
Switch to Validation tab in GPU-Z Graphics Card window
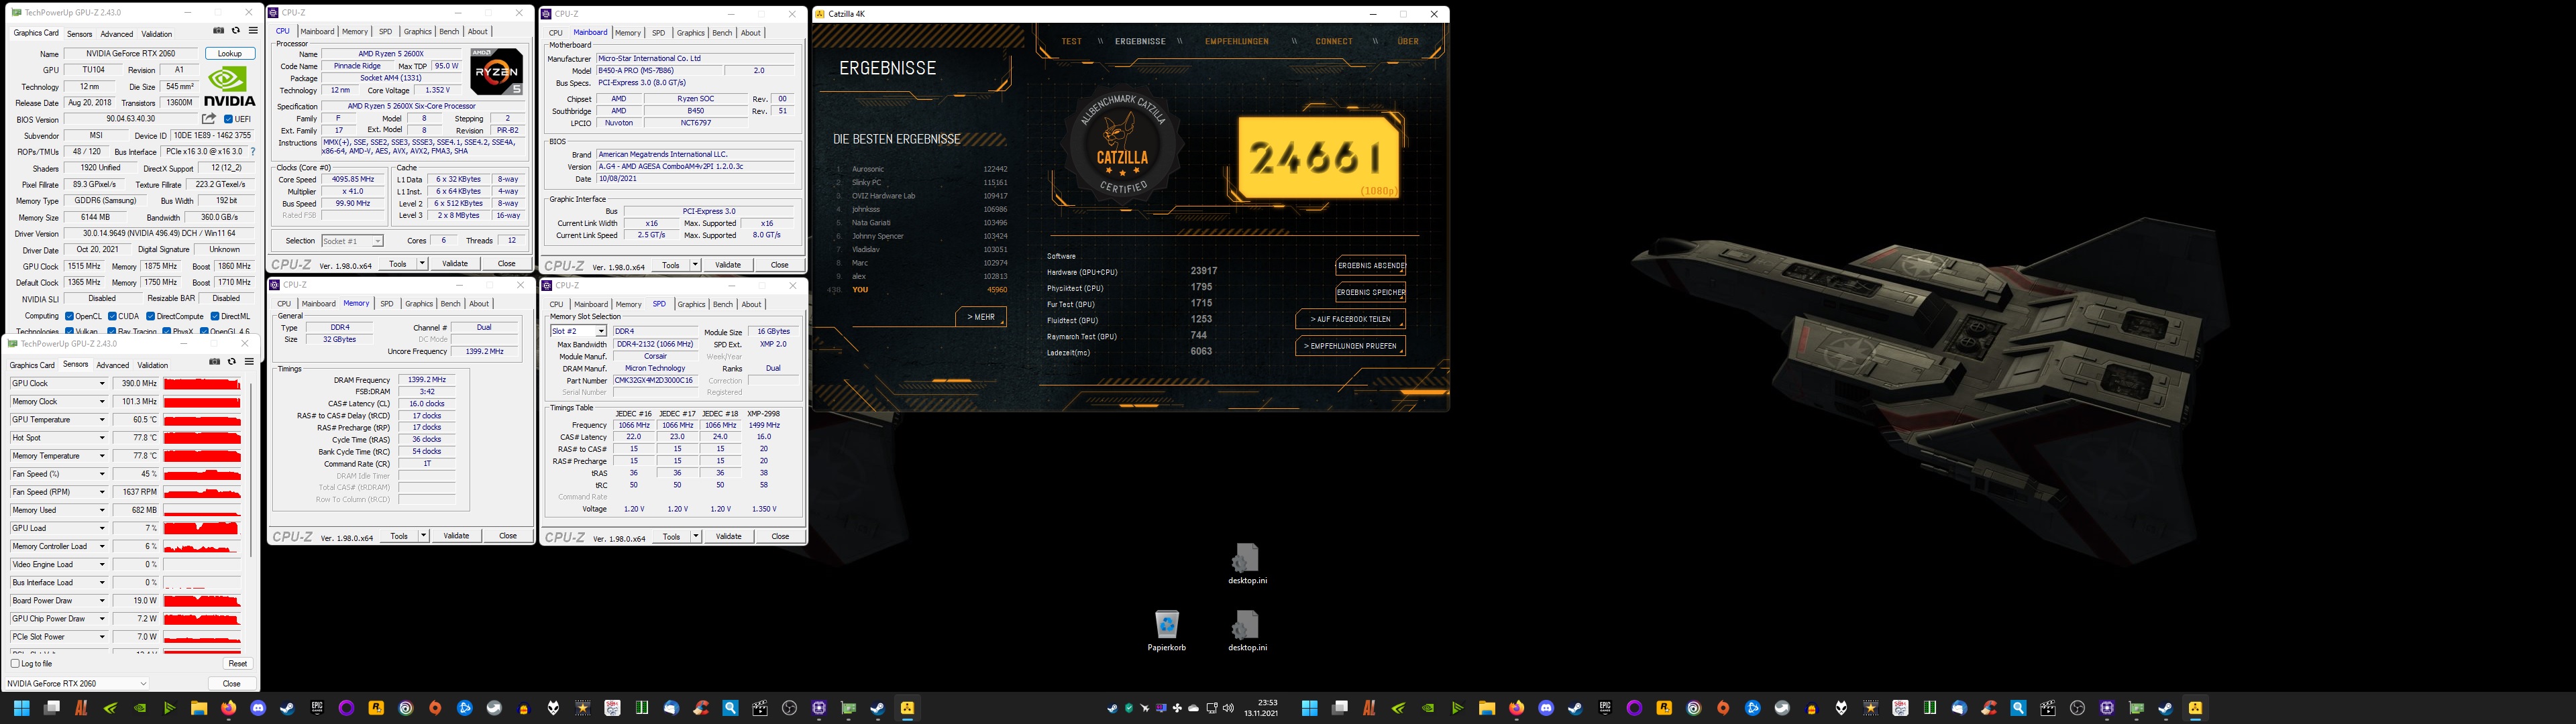[x=156, y=34]
